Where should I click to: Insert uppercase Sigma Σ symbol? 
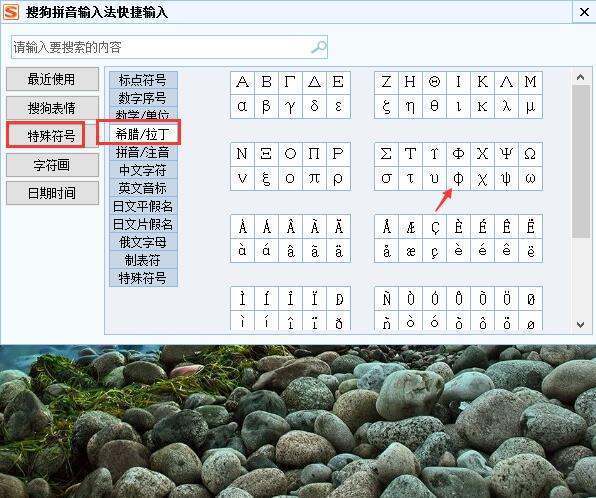386,154
